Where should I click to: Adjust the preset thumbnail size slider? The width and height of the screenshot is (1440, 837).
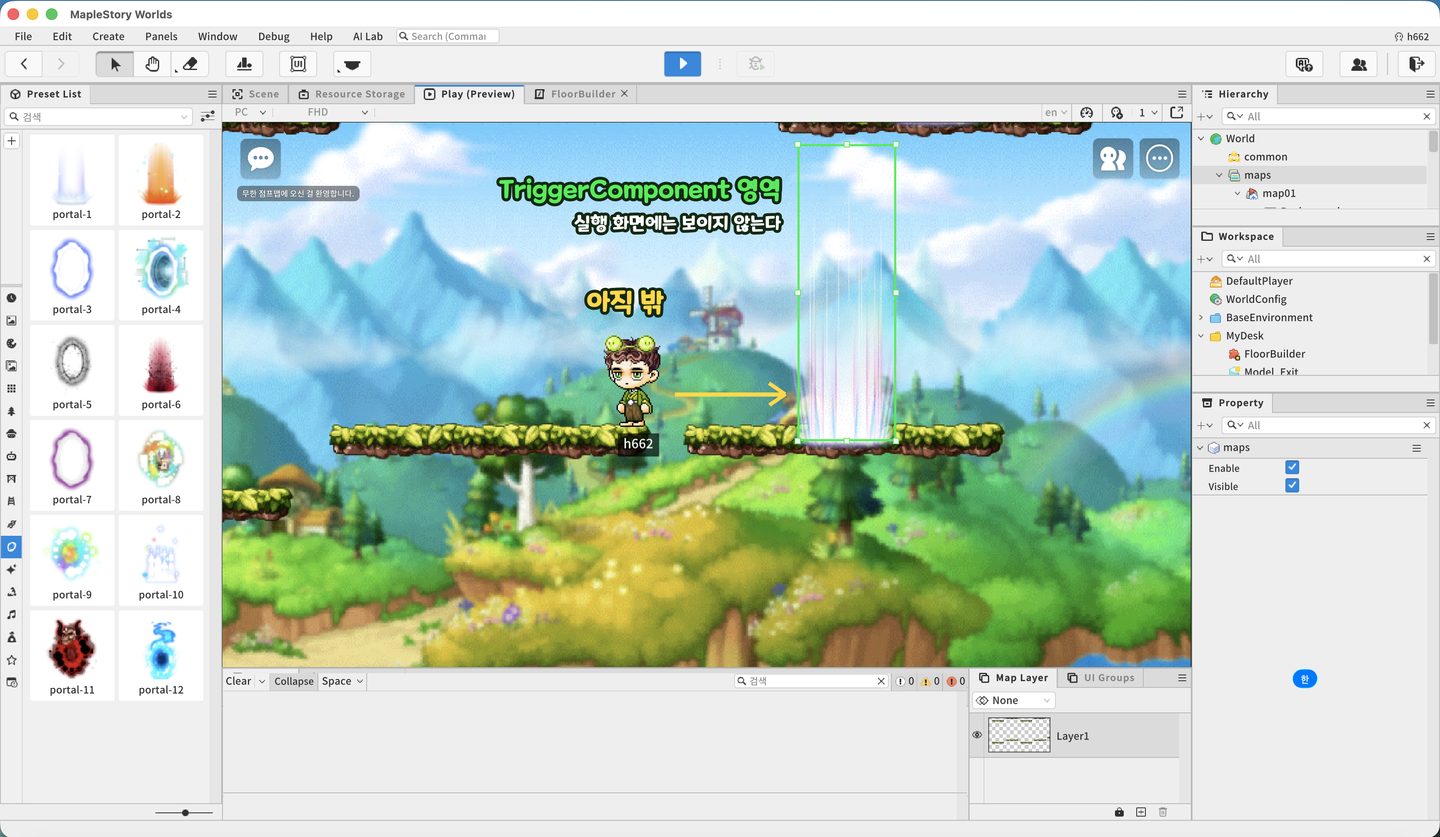coord(185,813)
